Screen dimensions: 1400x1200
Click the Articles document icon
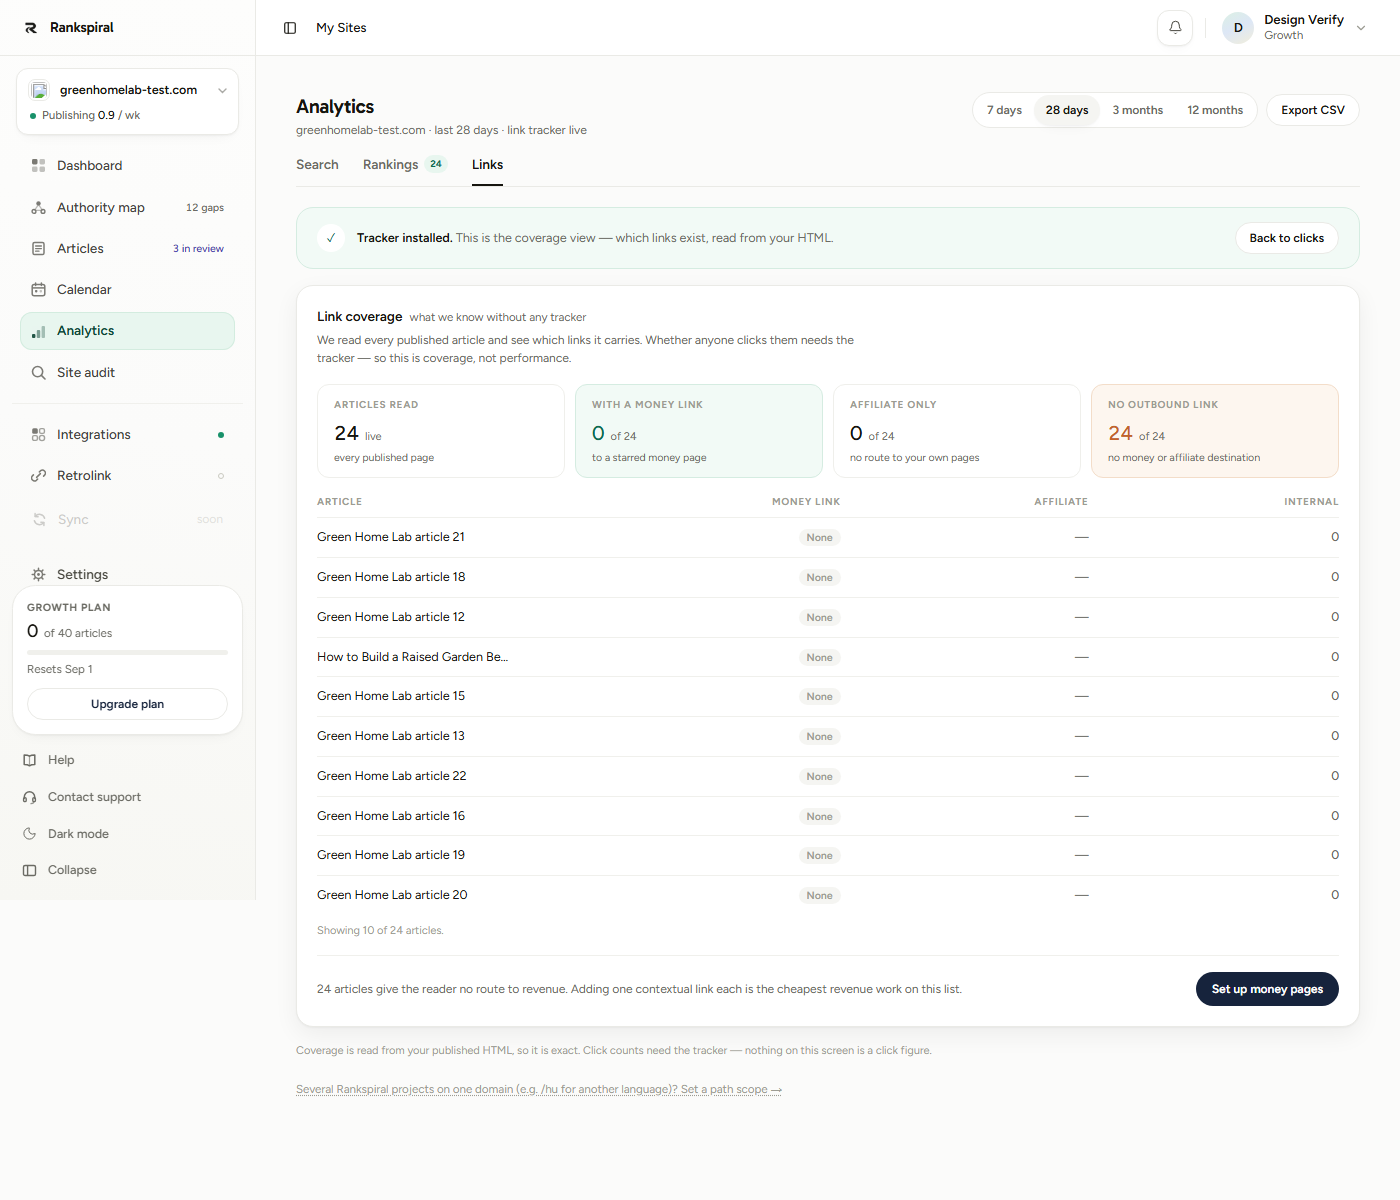tap(38, 248)
